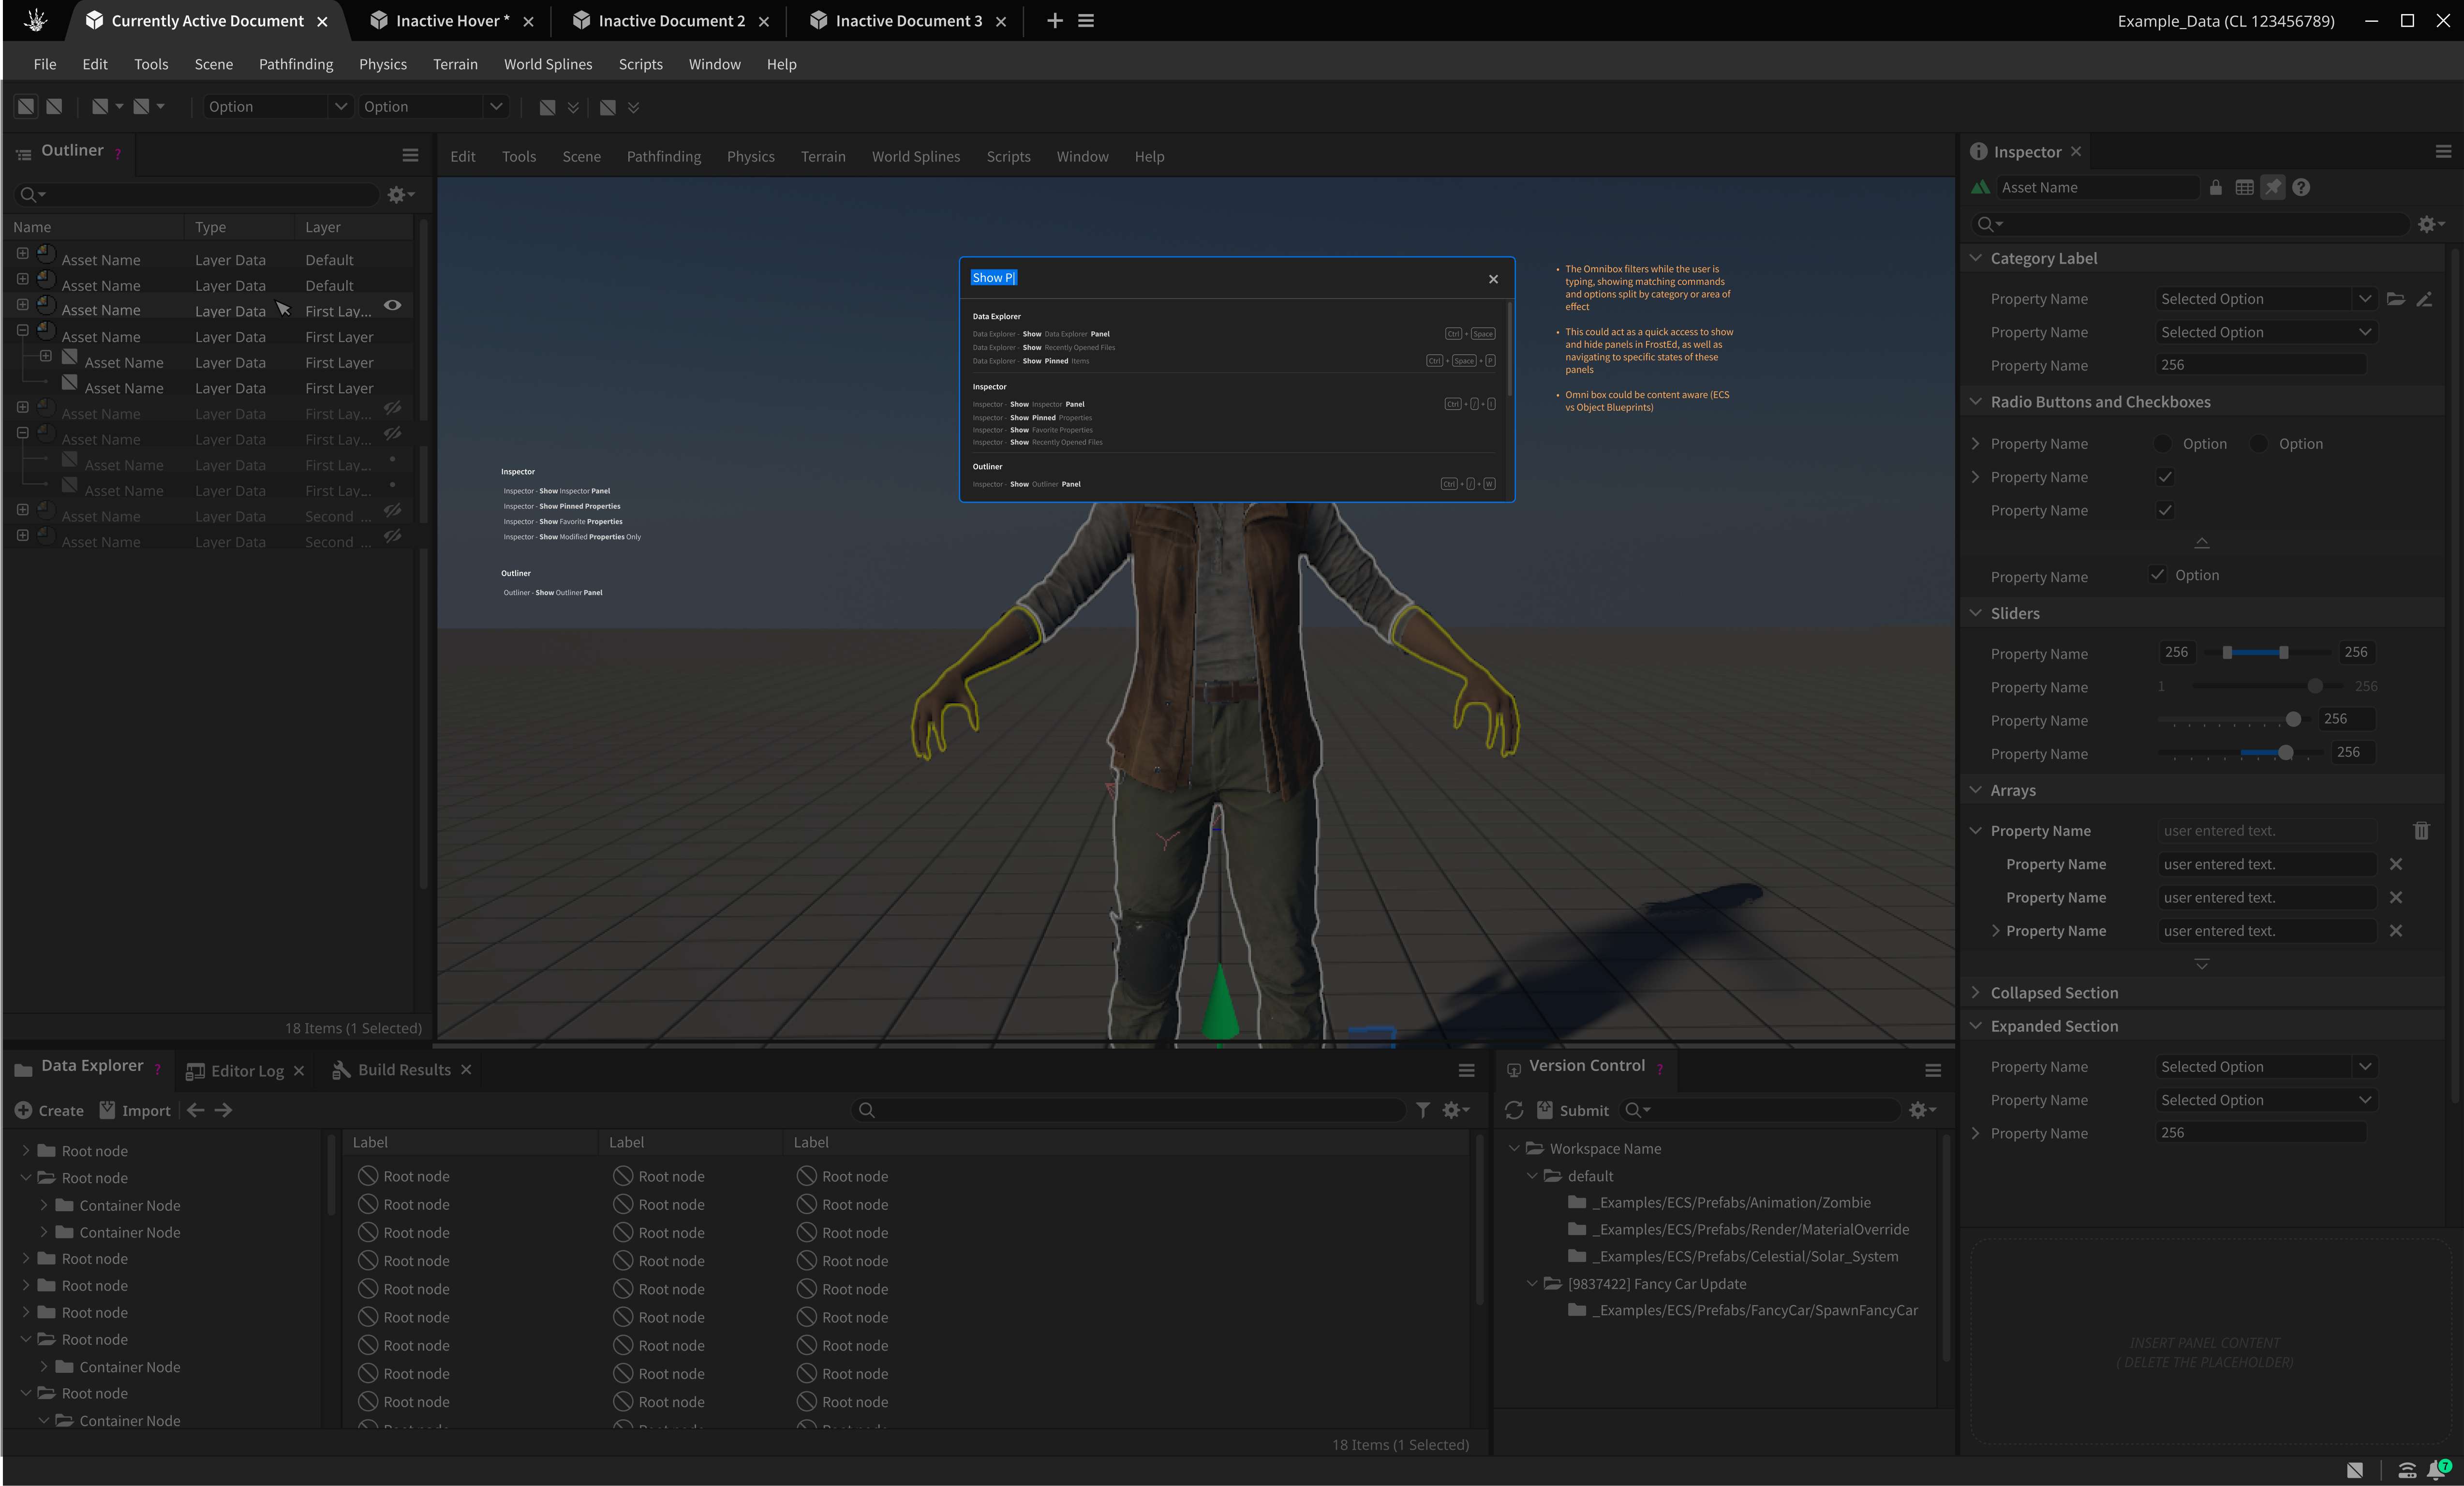
Task: Switch to the Editor Log tab
Action: [x=247, y=1071]
